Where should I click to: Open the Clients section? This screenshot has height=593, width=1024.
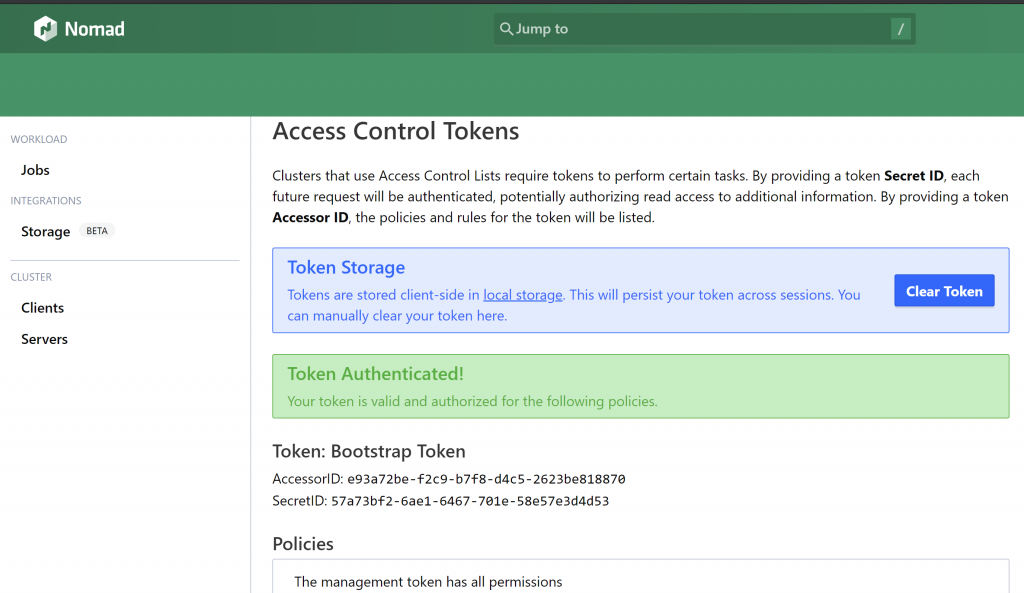pyautogui.click(x=42, y=308)
